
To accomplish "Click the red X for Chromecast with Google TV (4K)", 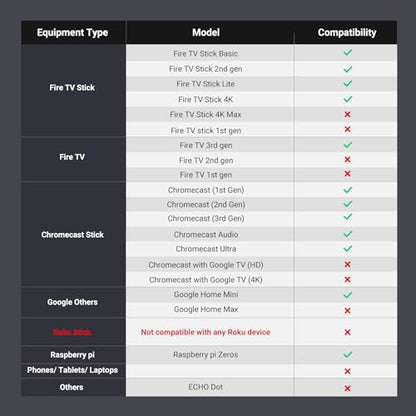I will tap(347, 279).
